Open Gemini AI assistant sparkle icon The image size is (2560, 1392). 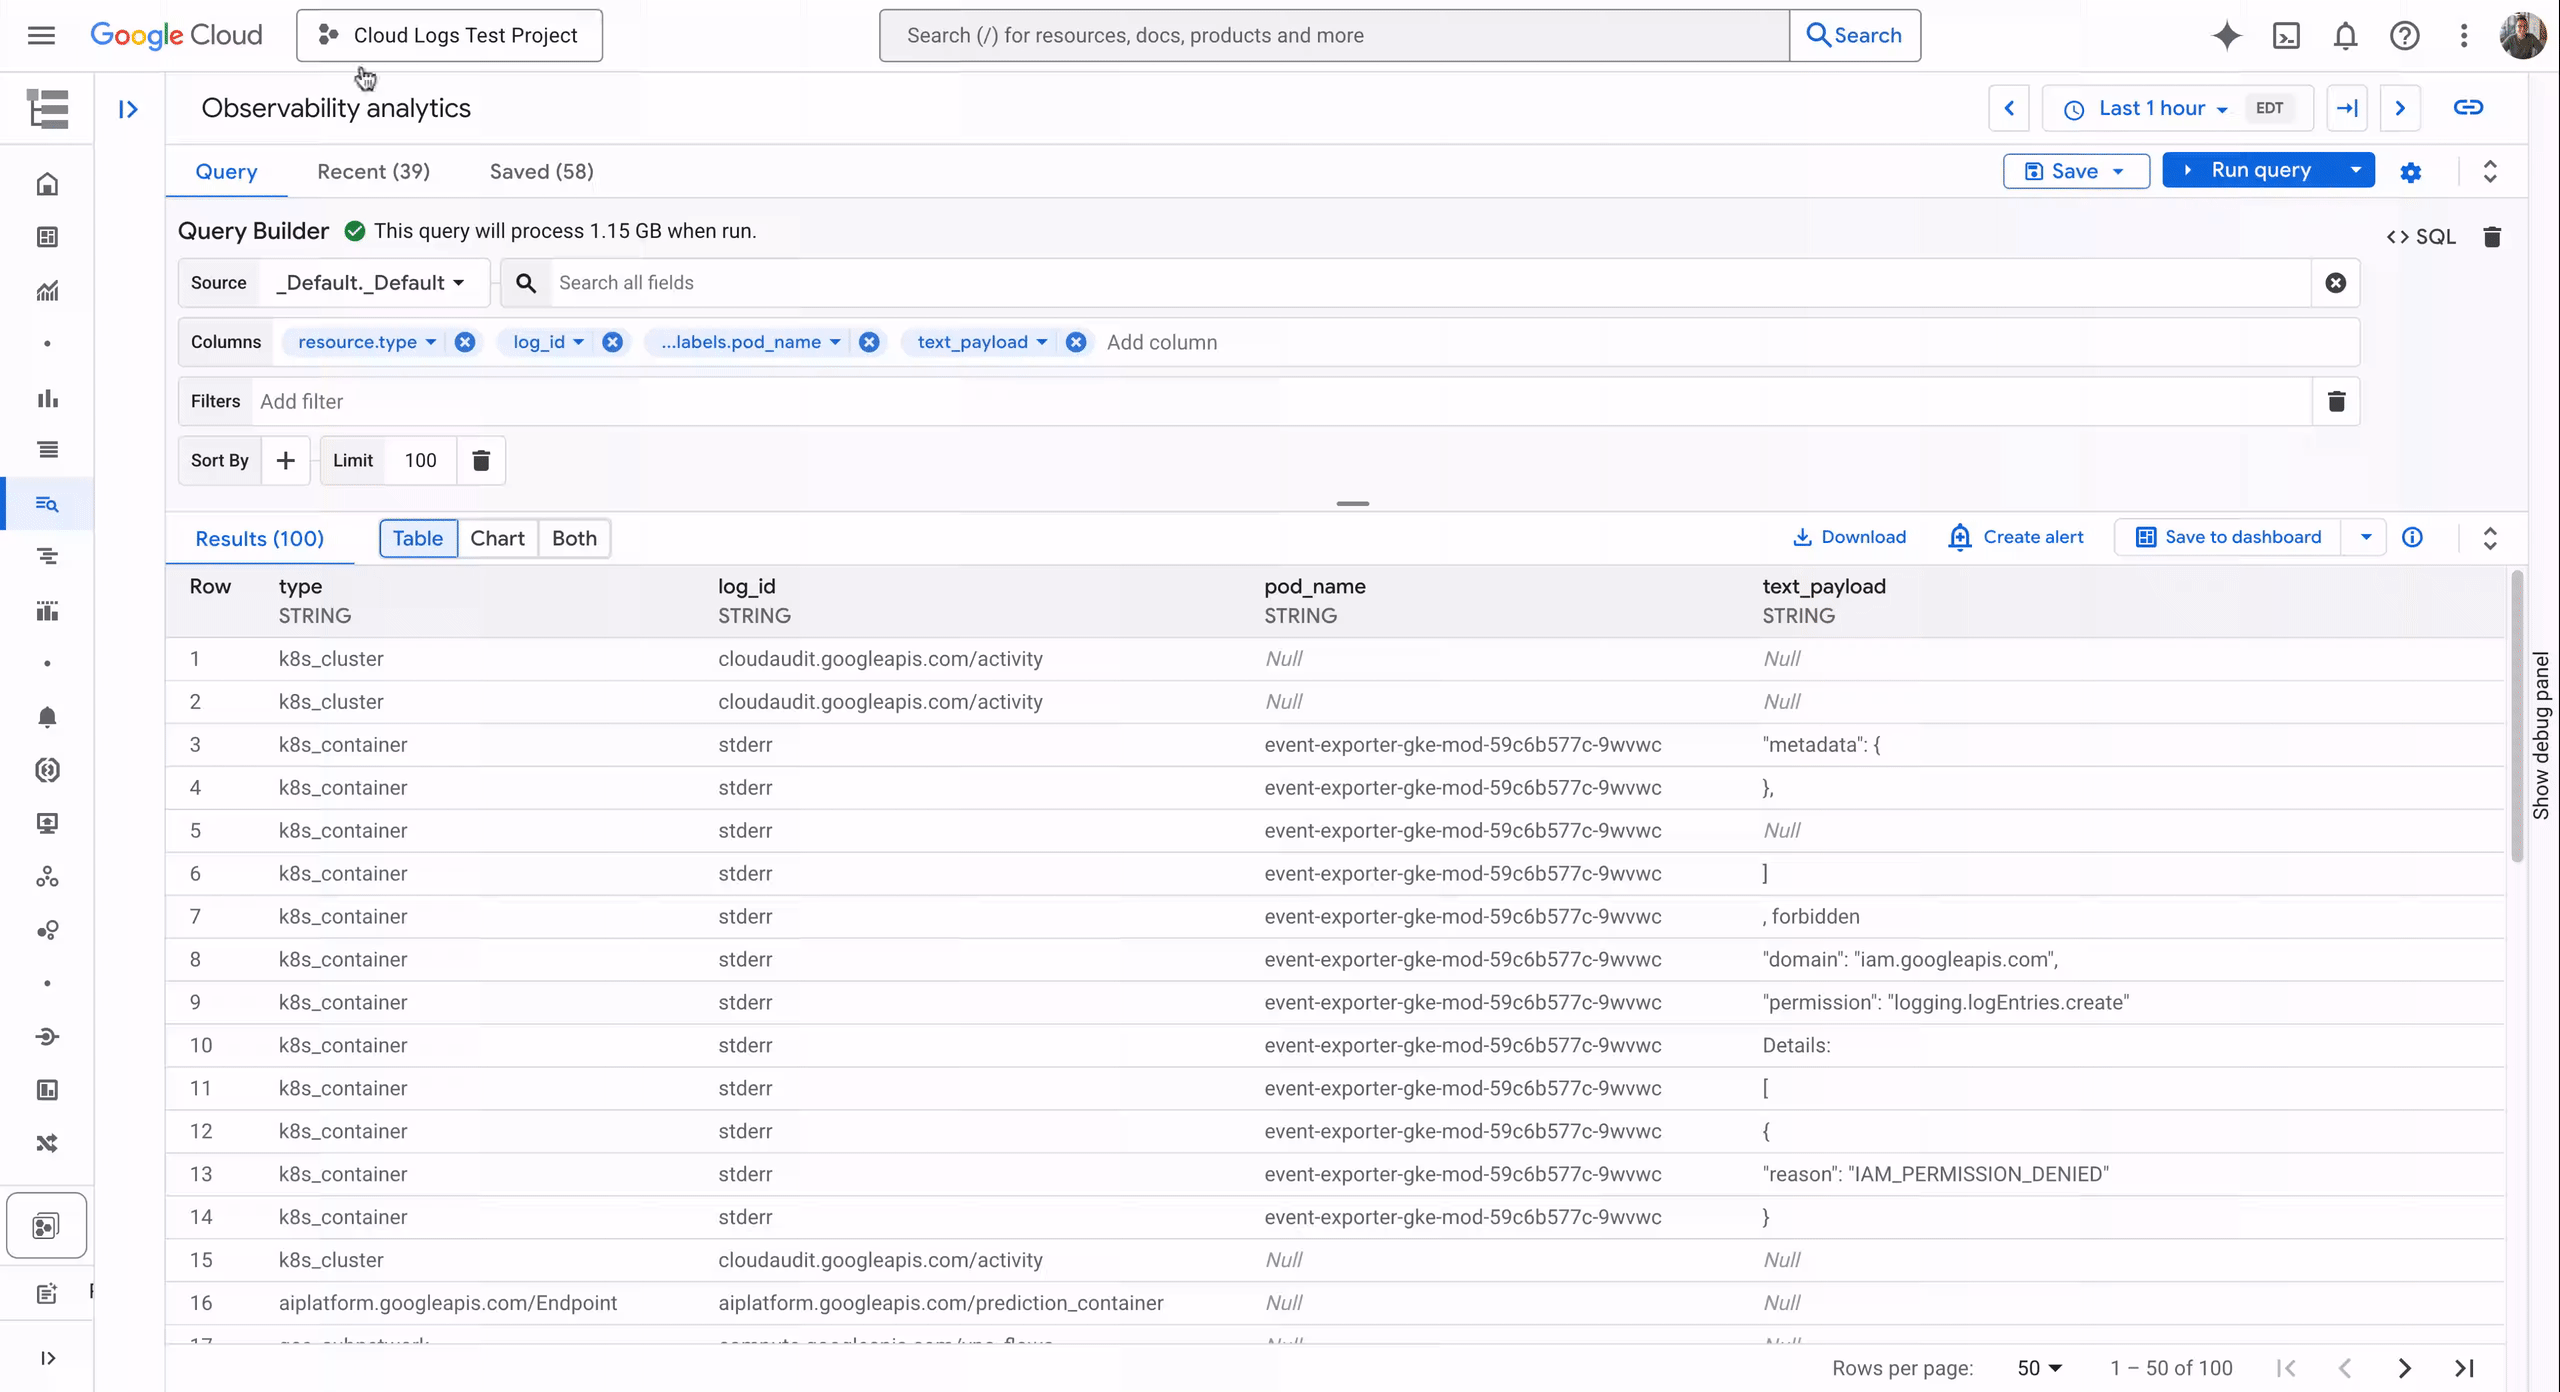(x=2226, y=36)
